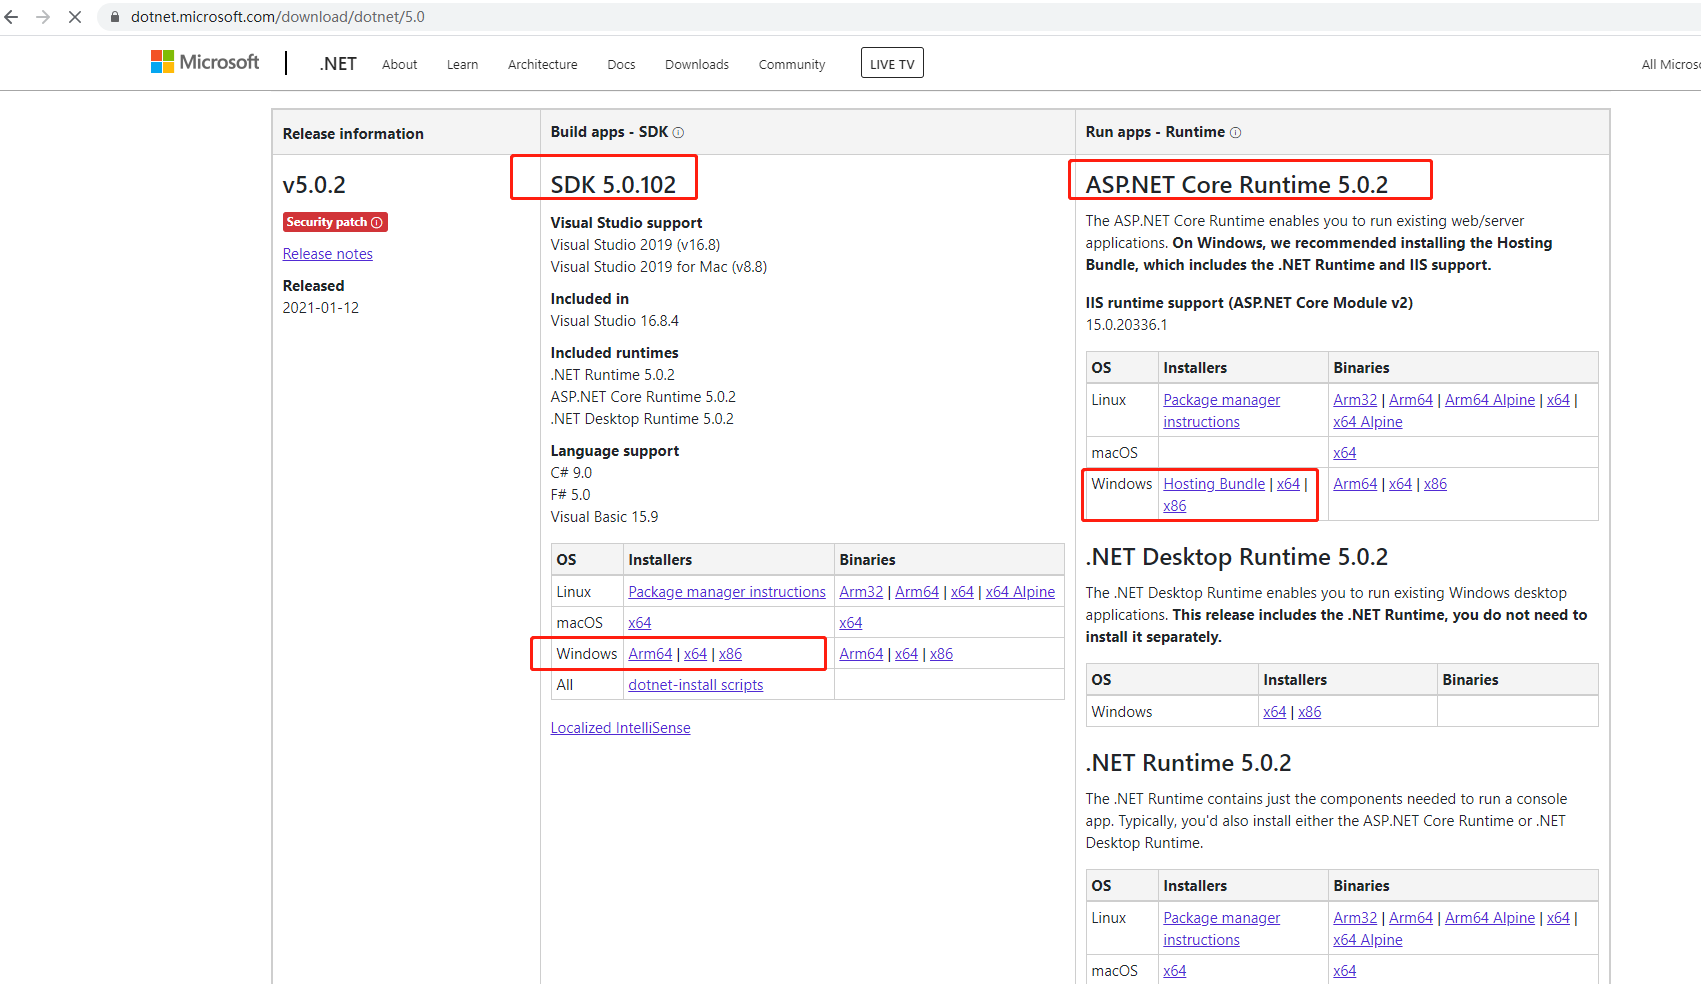Download .NET Runtime Linux Arm32 binary
This screenshot has width=1701, height=984.
point(1355,918)
